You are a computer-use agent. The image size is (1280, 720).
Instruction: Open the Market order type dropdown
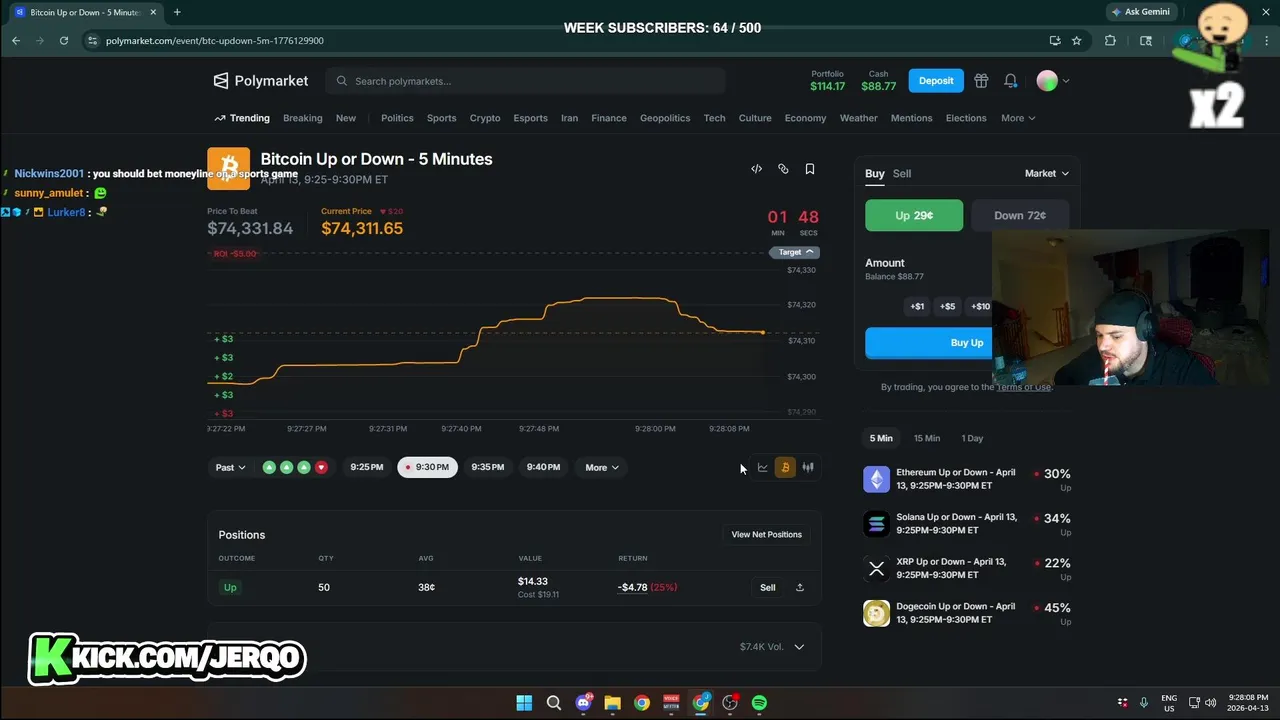coord(1047,173)
